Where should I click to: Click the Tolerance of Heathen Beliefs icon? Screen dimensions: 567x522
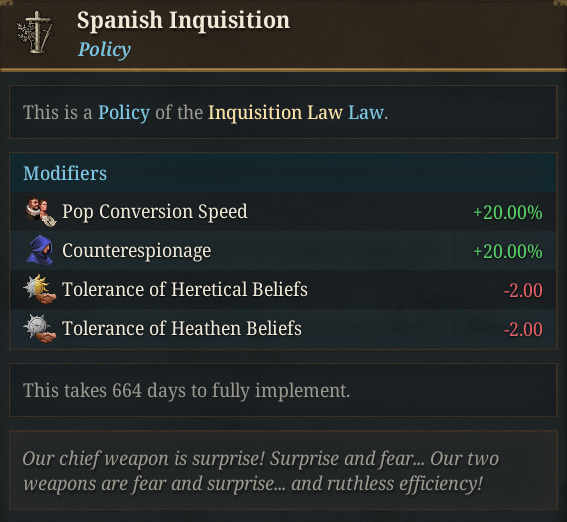pos(40,328)
